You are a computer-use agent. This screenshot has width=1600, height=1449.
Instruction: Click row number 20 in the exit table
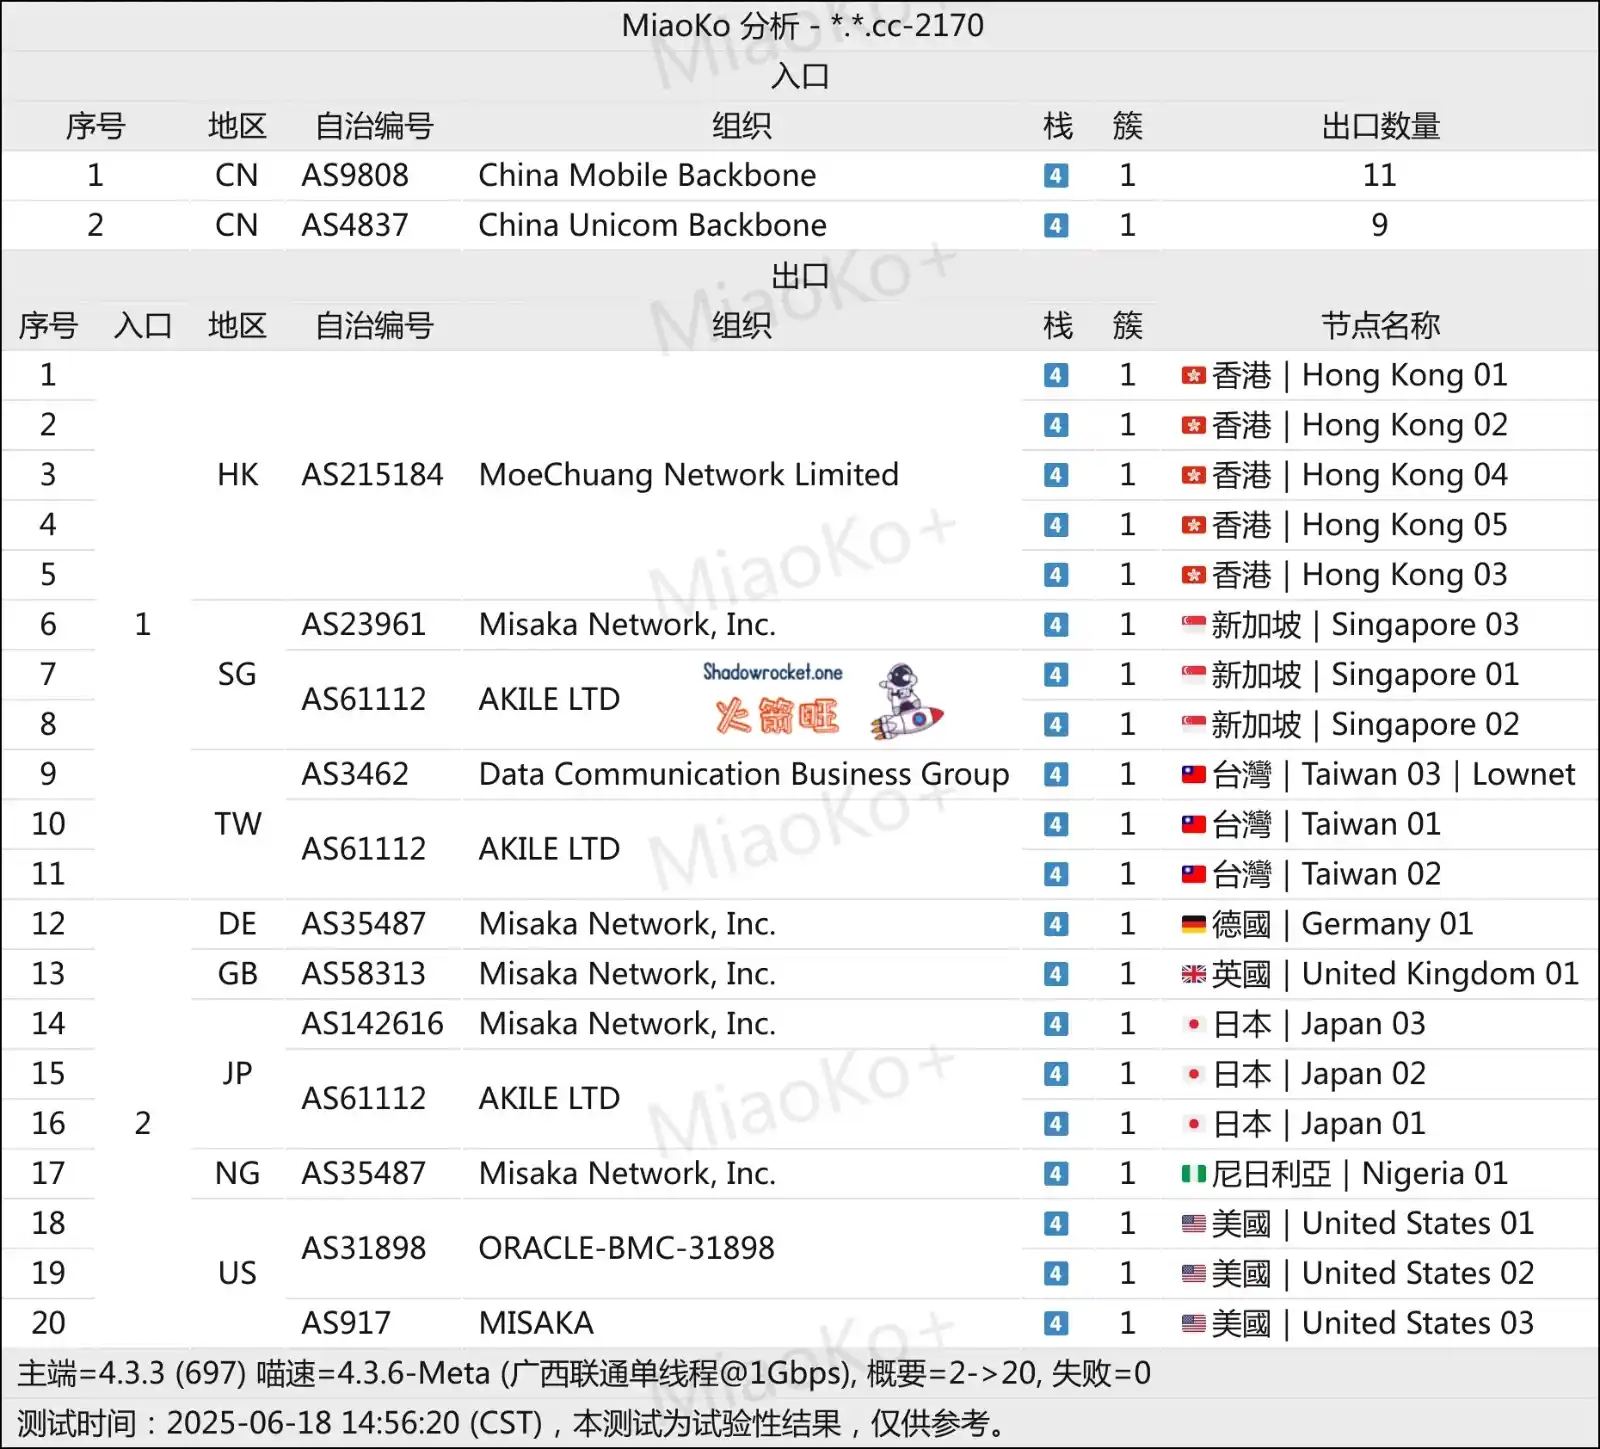click(48, 1324)
